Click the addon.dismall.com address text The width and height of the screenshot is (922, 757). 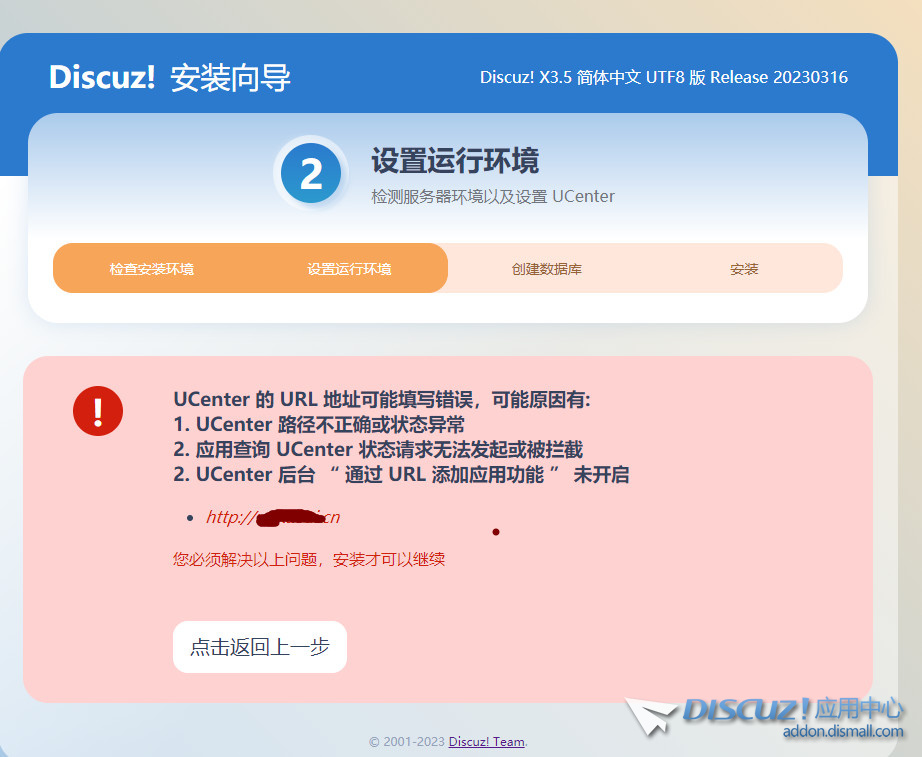(x=843, y=732)
